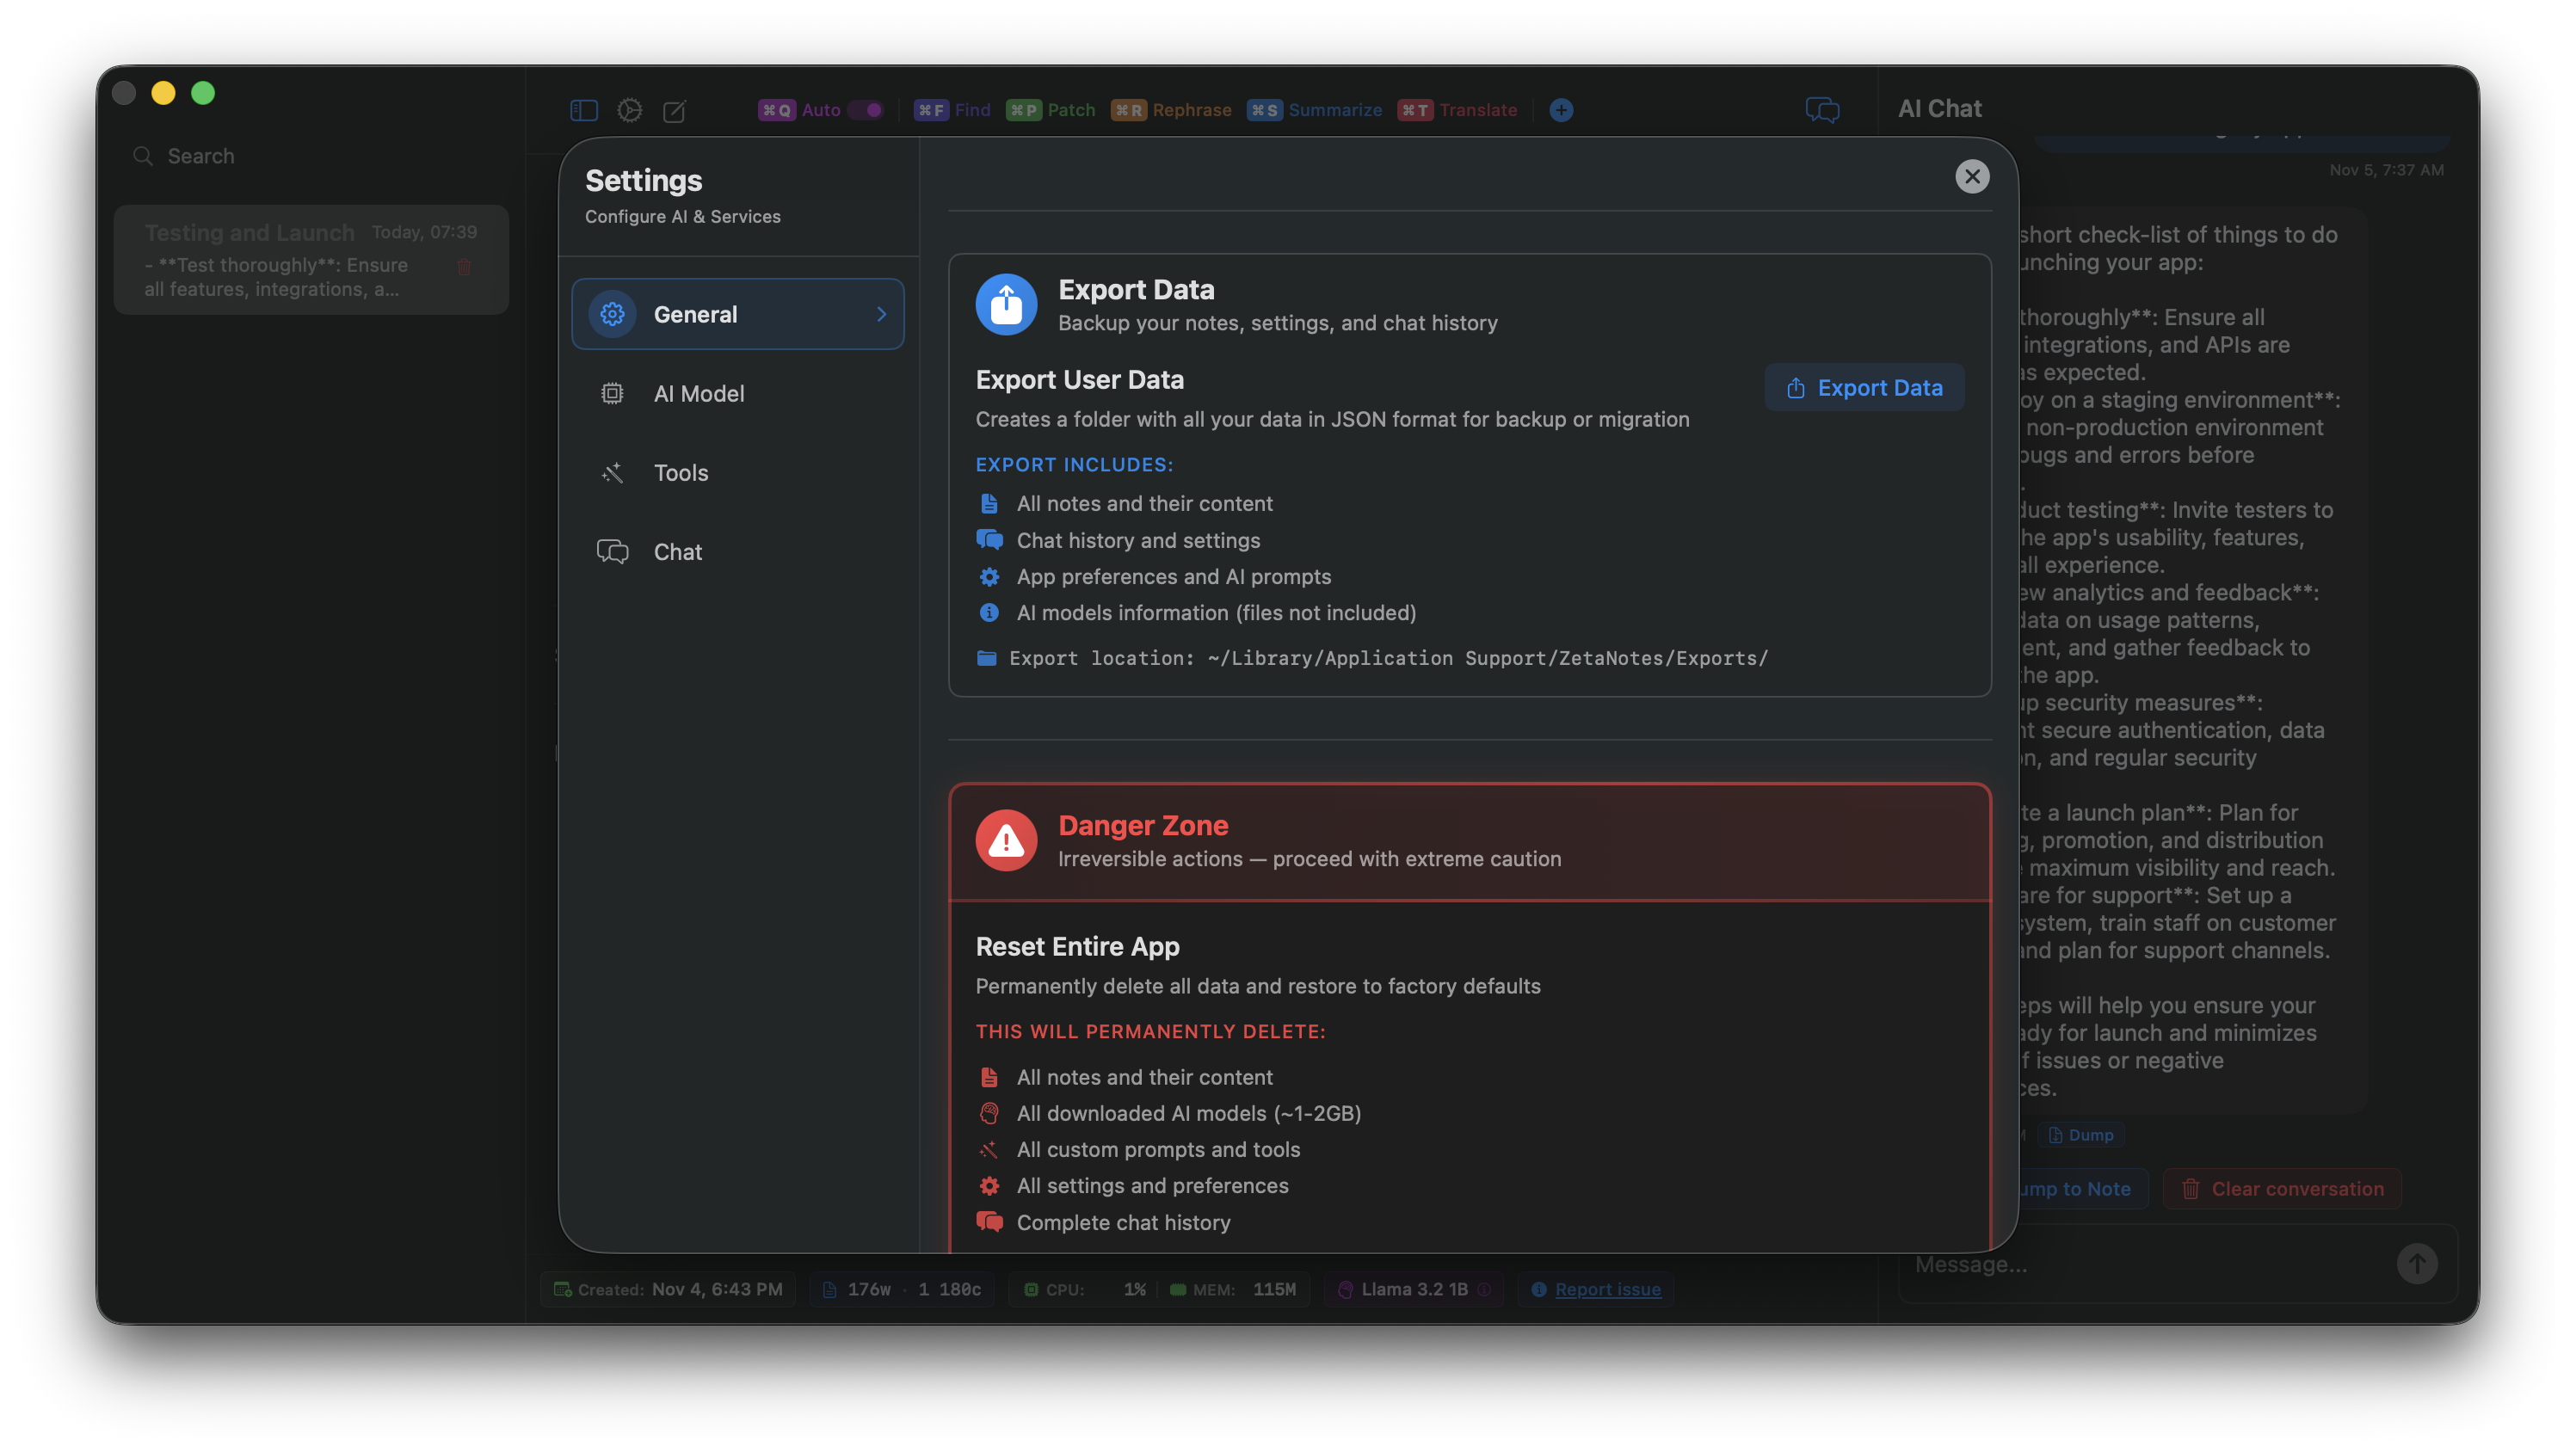Image resolution: width=2576 pixels, height=1452 pixels.
Task: Open the AI Model settings section
Action: coord(698,393)
